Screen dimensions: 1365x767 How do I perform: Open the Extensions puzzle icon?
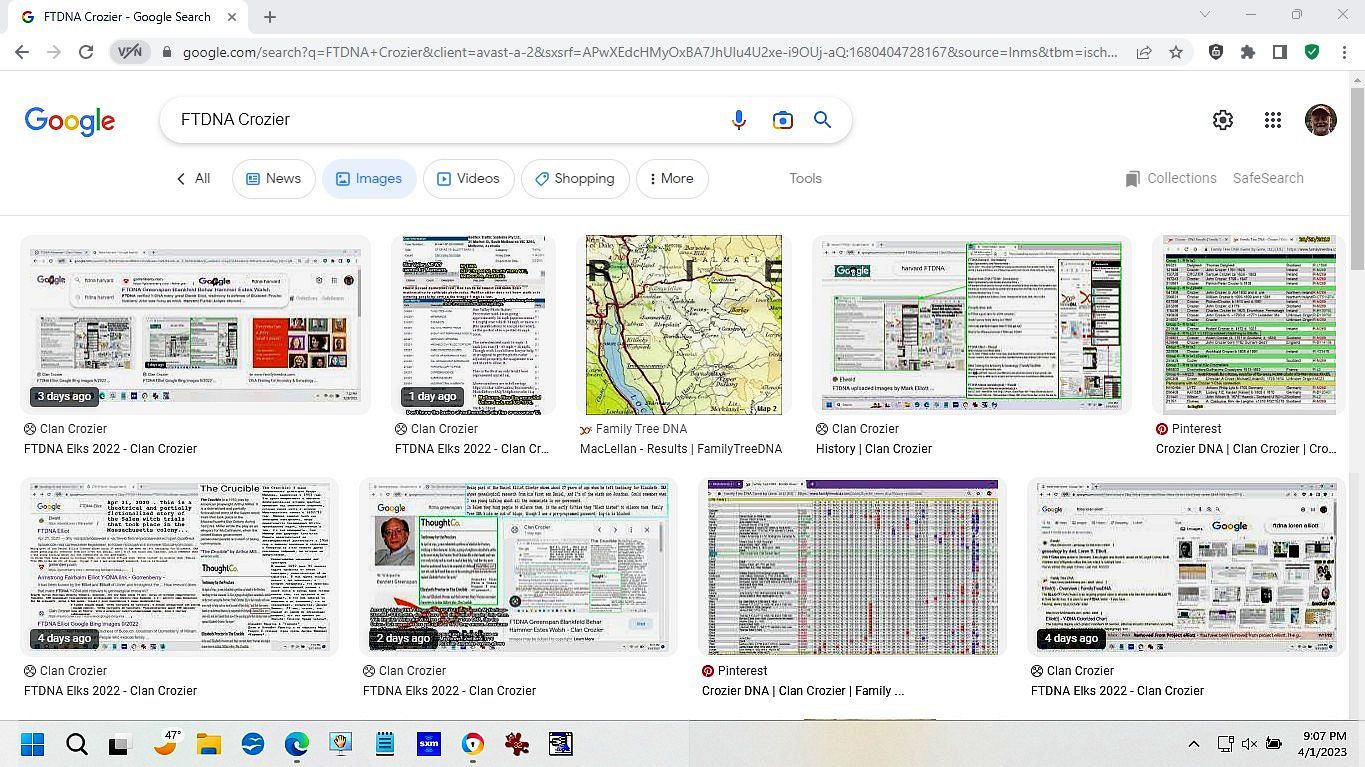point(1248,52)
